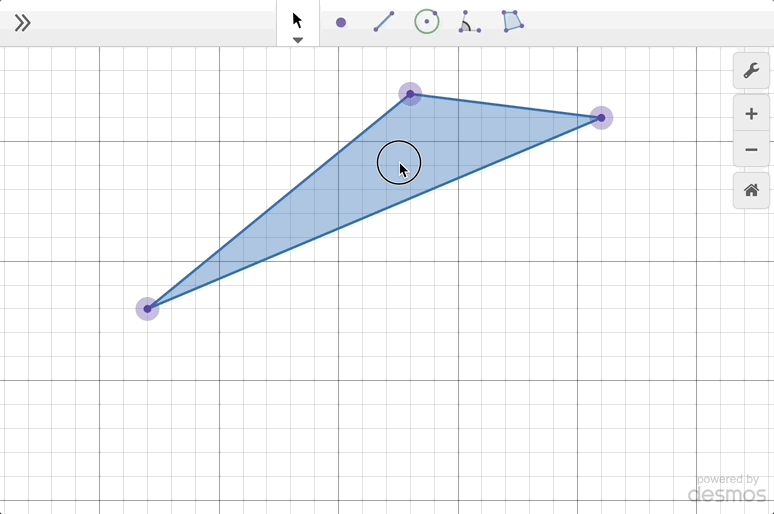Activate the Circle tool
774x514 pixels.
pyautogui.click(x=427, y=22)
